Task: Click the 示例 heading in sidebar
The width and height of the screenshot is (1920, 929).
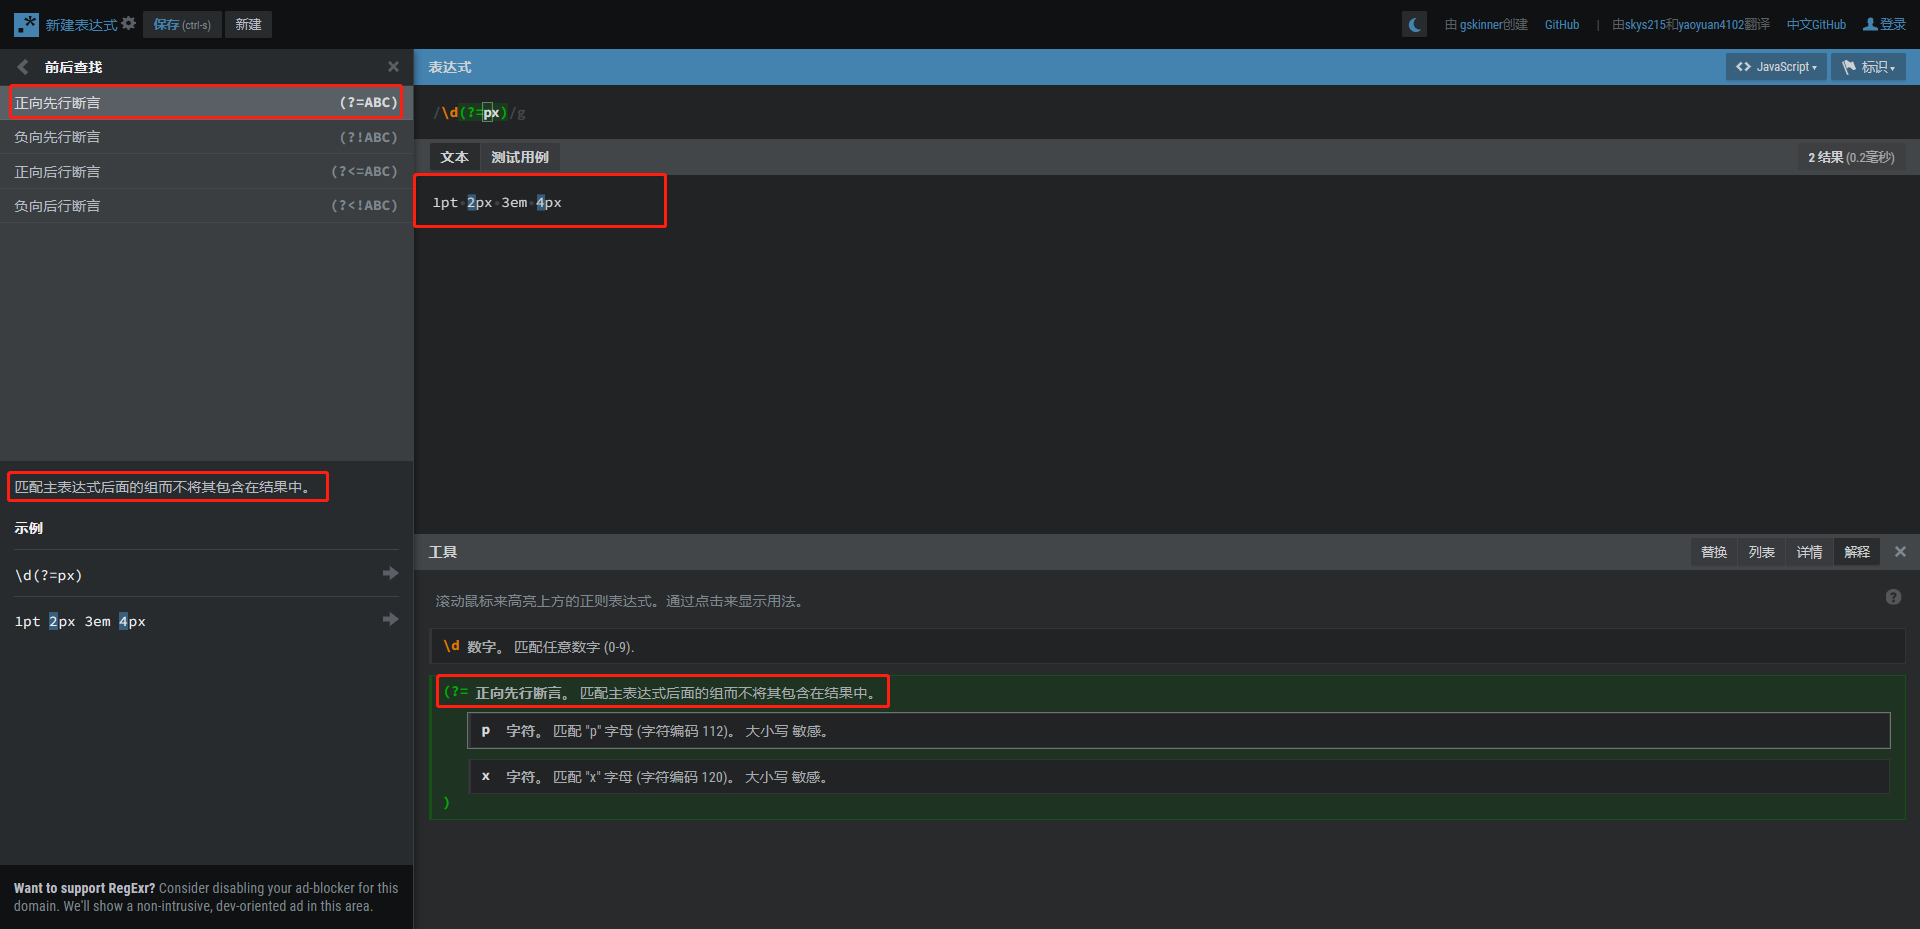Action: coord(29,528)
